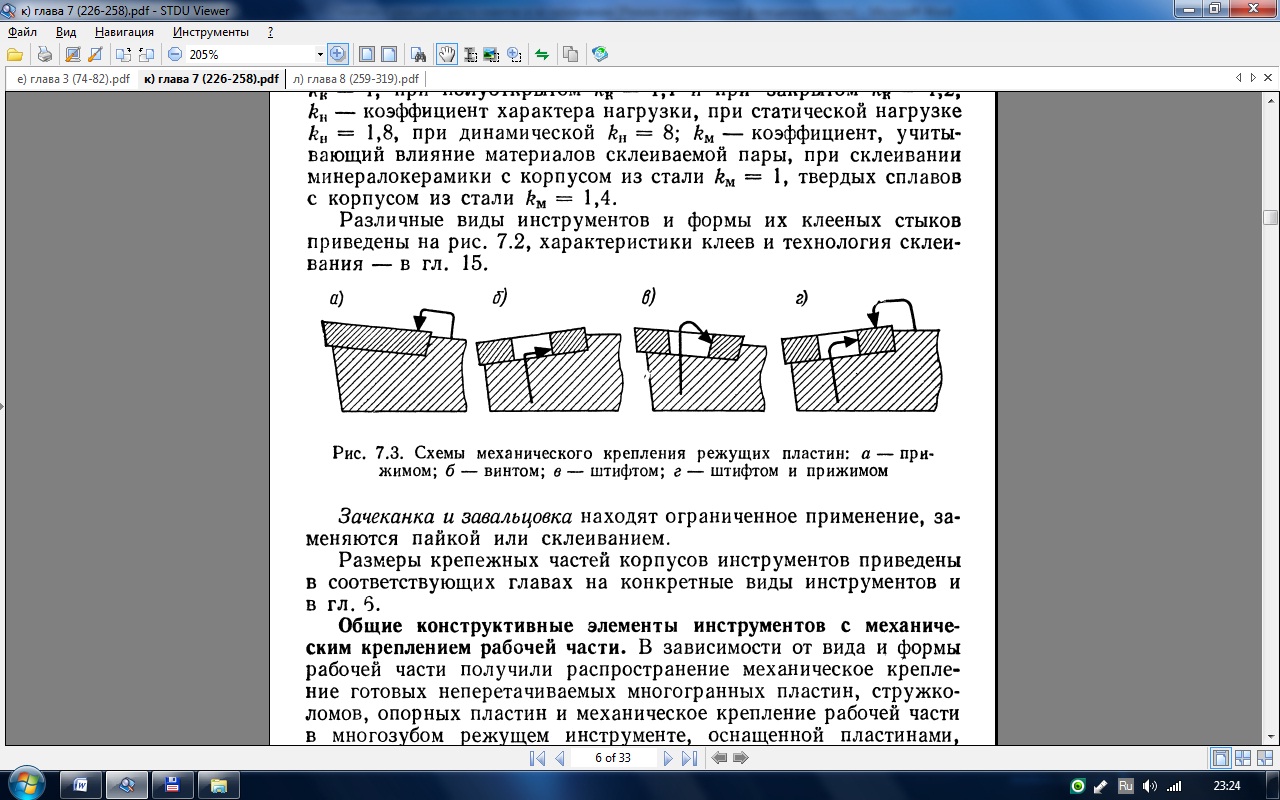Open the image settings toolbar icon
The height and width of the screenshot is (800, 1280).
click(71, 54)
